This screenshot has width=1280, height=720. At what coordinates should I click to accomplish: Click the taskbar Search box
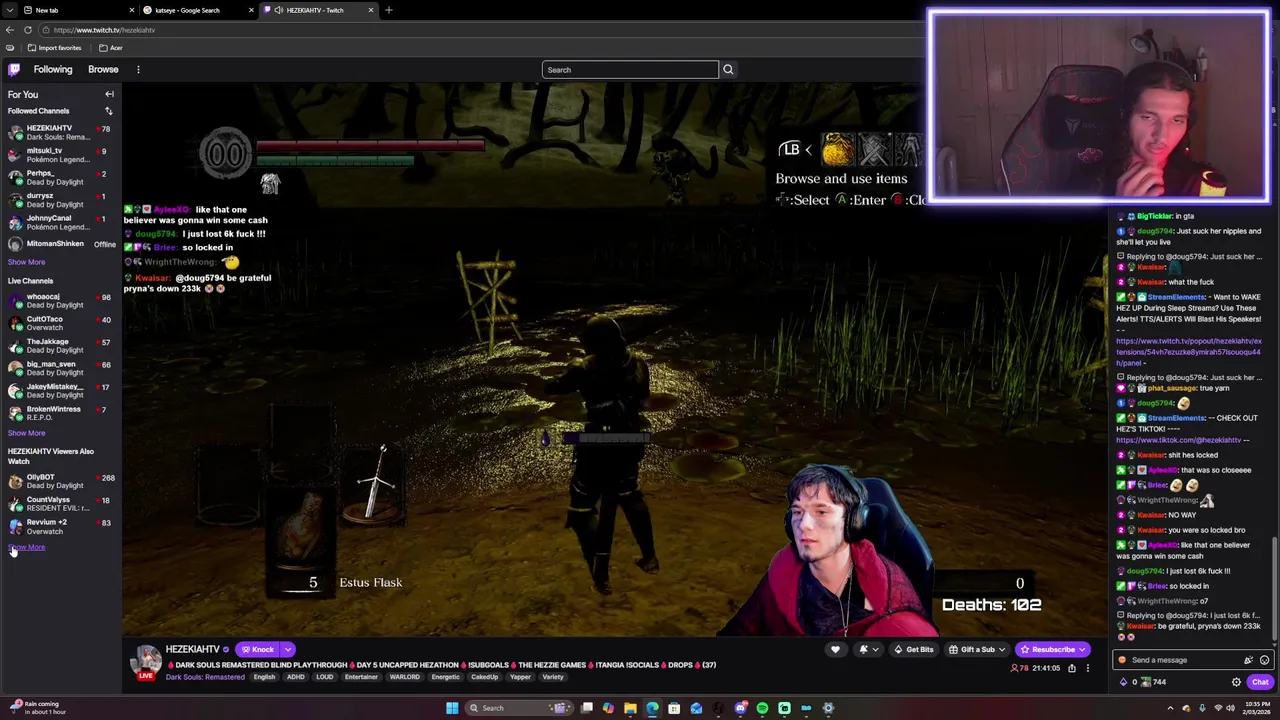(520, 708)
